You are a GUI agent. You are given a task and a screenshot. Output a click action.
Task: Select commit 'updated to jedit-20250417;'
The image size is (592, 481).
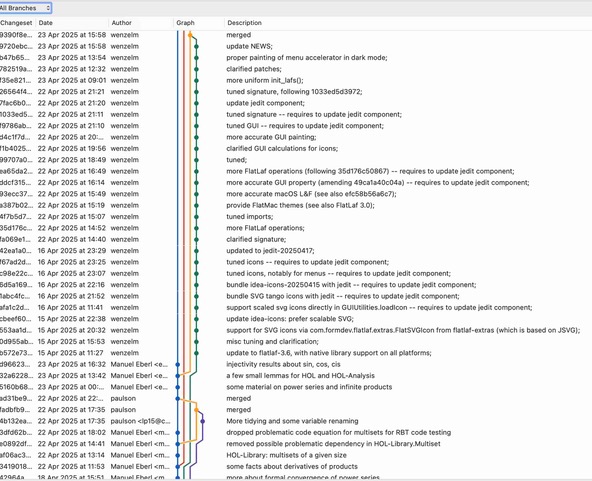pyautogui.click(x=296, y=251)
